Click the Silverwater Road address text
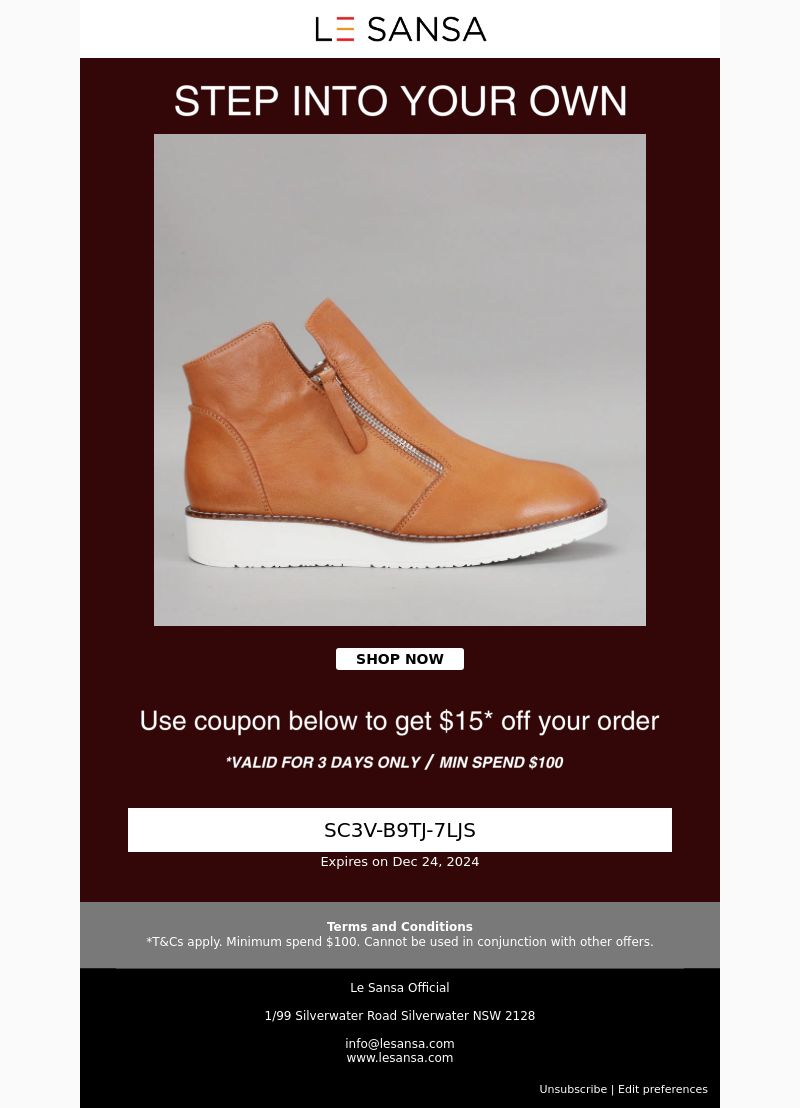Viewport: 800px width, 1108px height. tap(400, 1015)
